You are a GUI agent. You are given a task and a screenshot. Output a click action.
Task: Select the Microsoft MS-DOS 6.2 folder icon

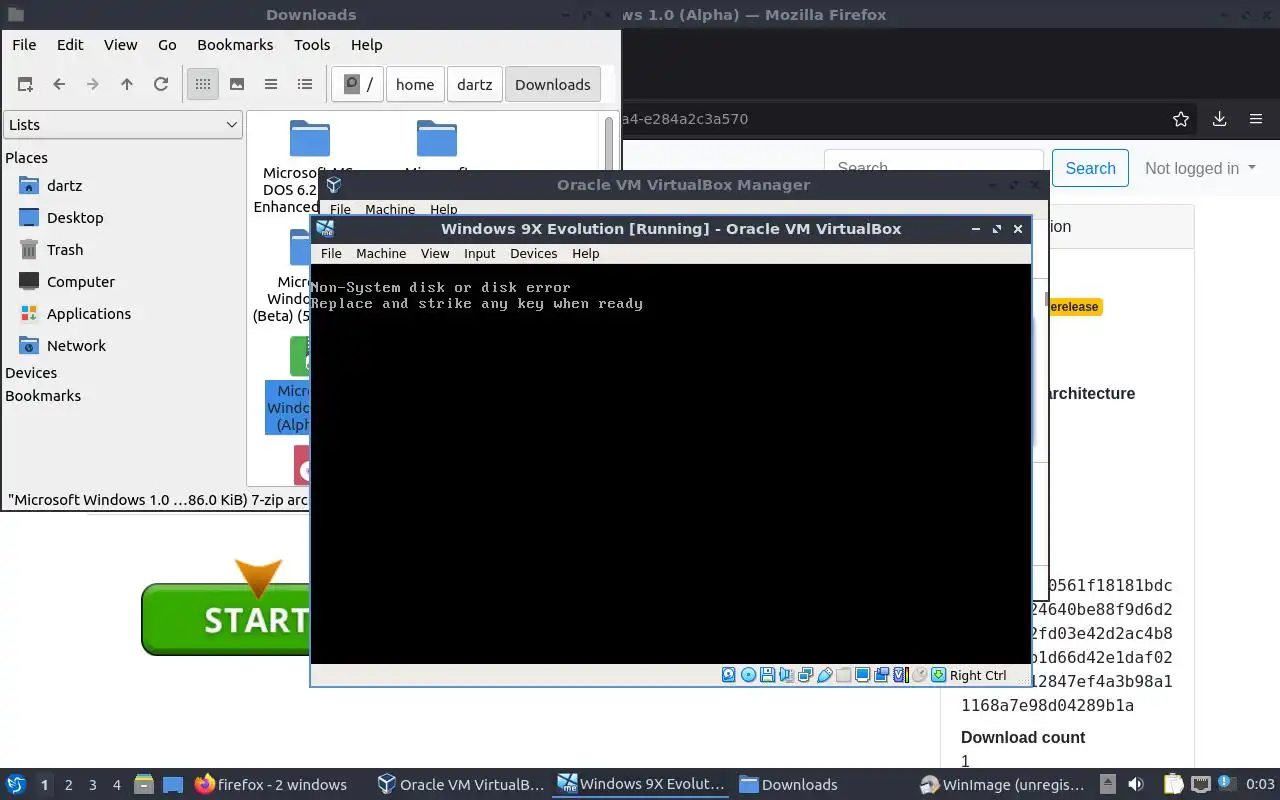pyautogui.click(x=309, y=139)
